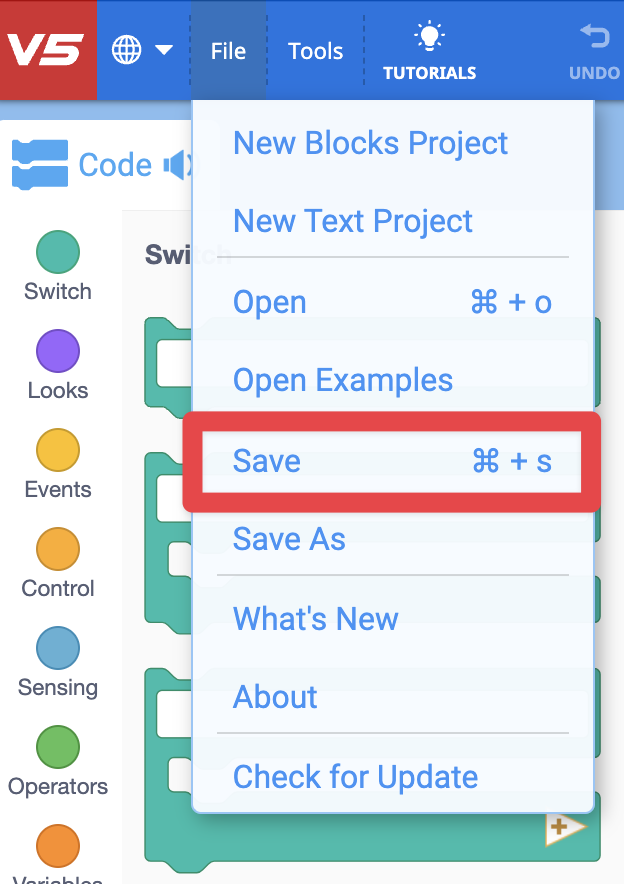Open the Examples browser

click(343, 380)
